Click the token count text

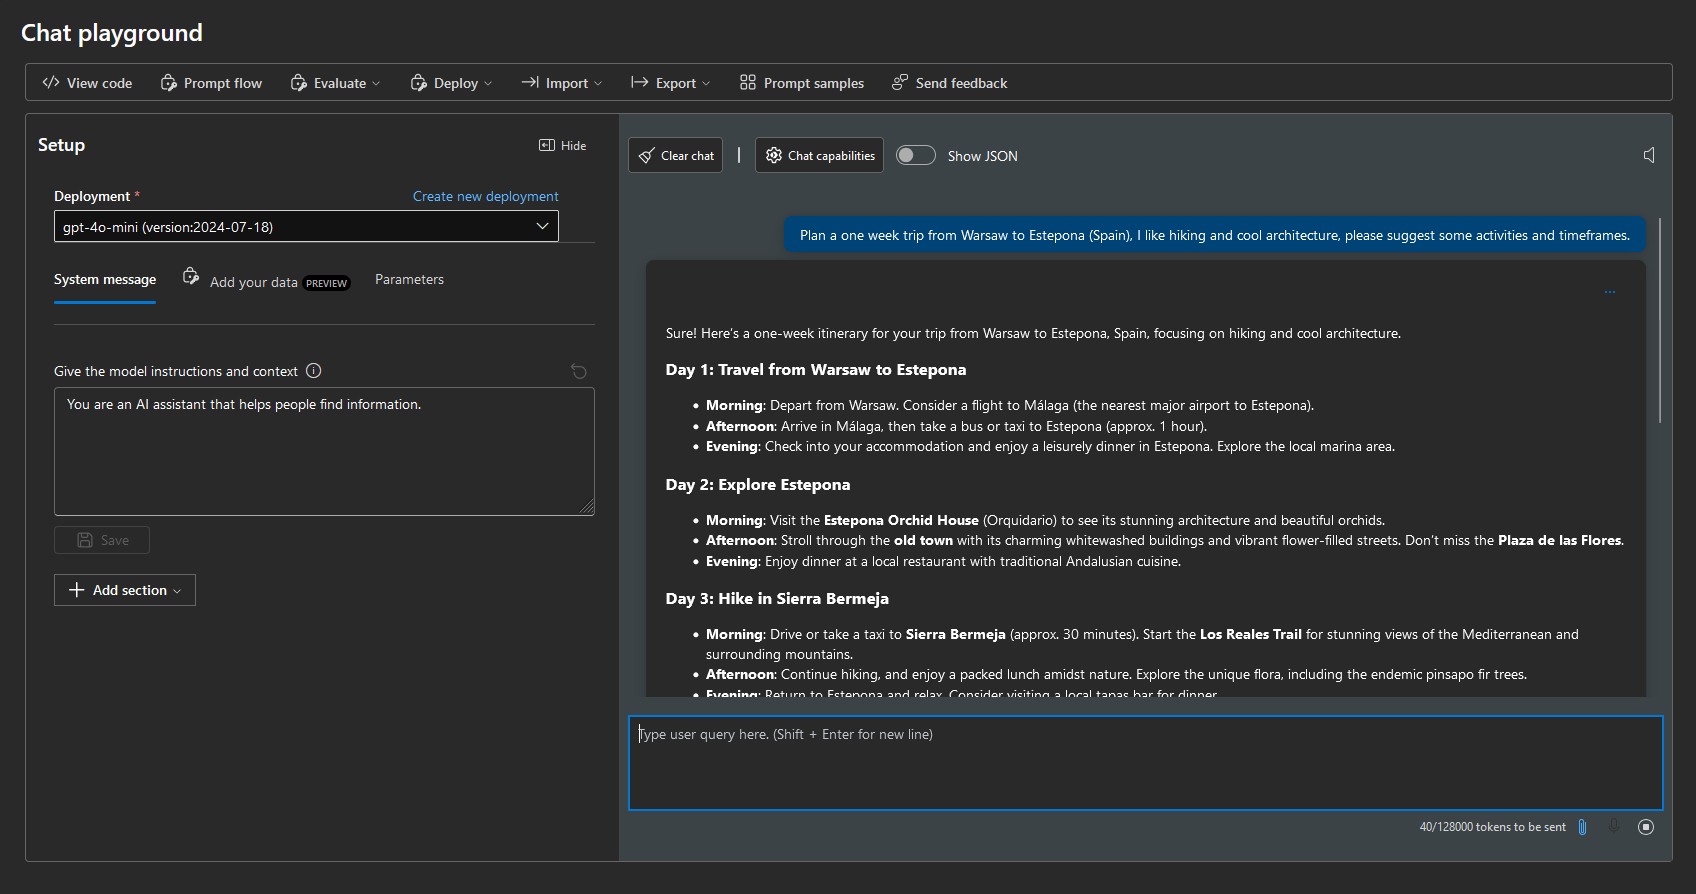point(1492,827)
